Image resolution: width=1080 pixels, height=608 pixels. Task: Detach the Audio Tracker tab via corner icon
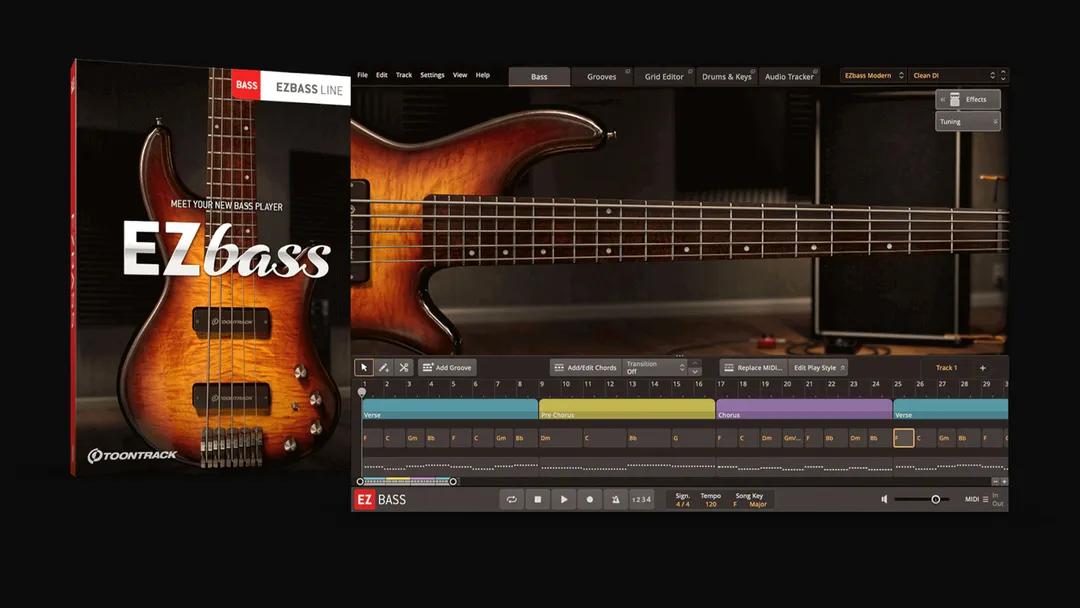point(816,71)
